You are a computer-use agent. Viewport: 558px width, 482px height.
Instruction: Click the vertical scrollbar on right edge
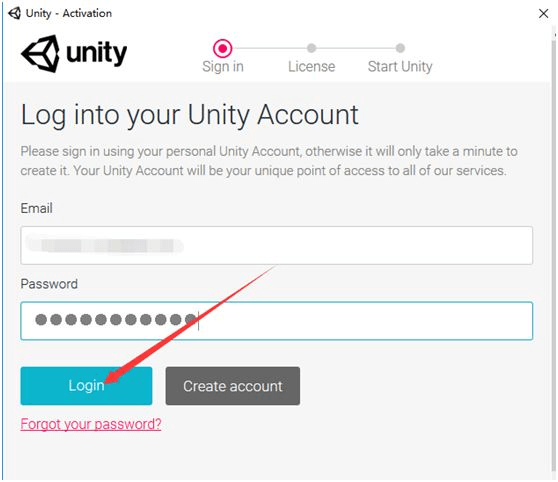pos(553,249)
